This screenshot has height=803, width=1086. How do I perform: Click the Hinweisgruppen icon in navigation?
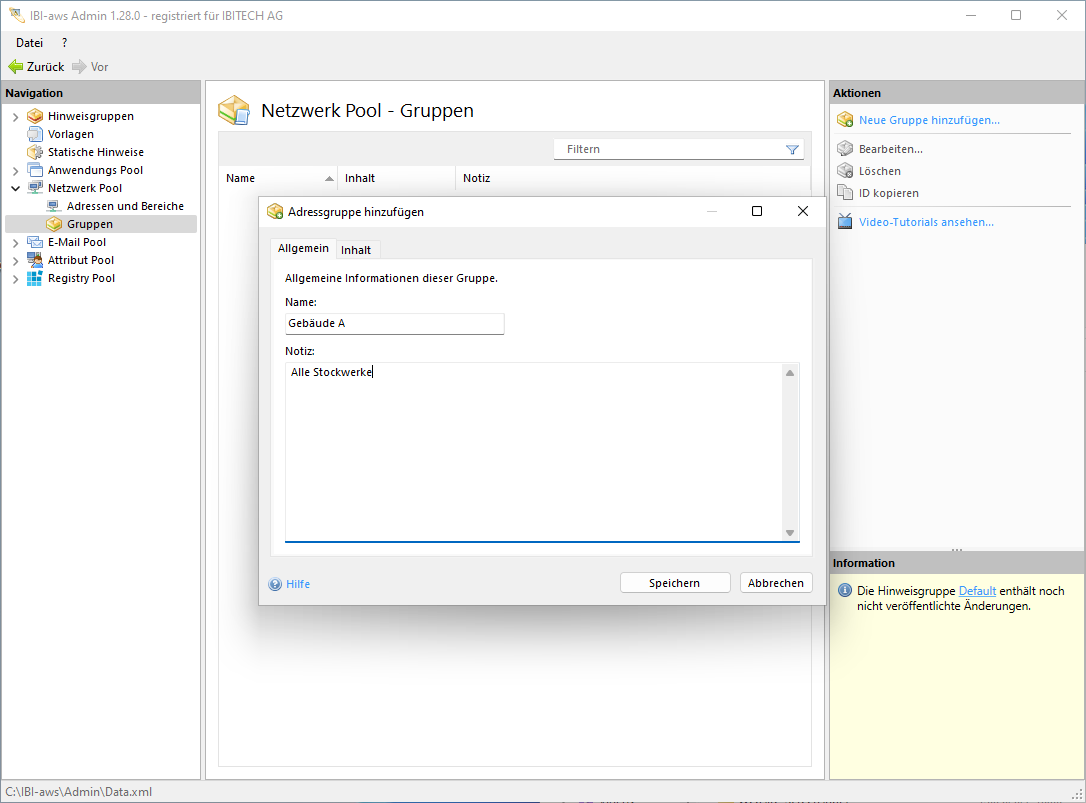click(35, 116)
